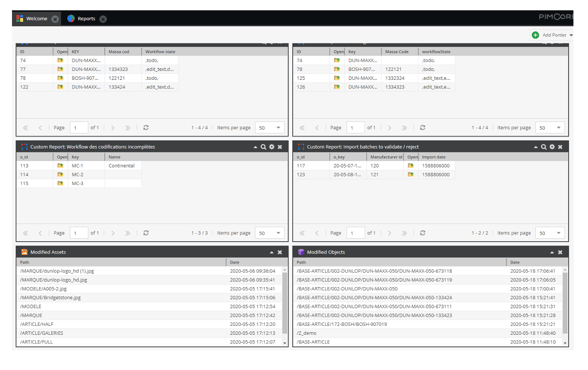Click the page number field in Workflow des codifications report

(79, 233)
